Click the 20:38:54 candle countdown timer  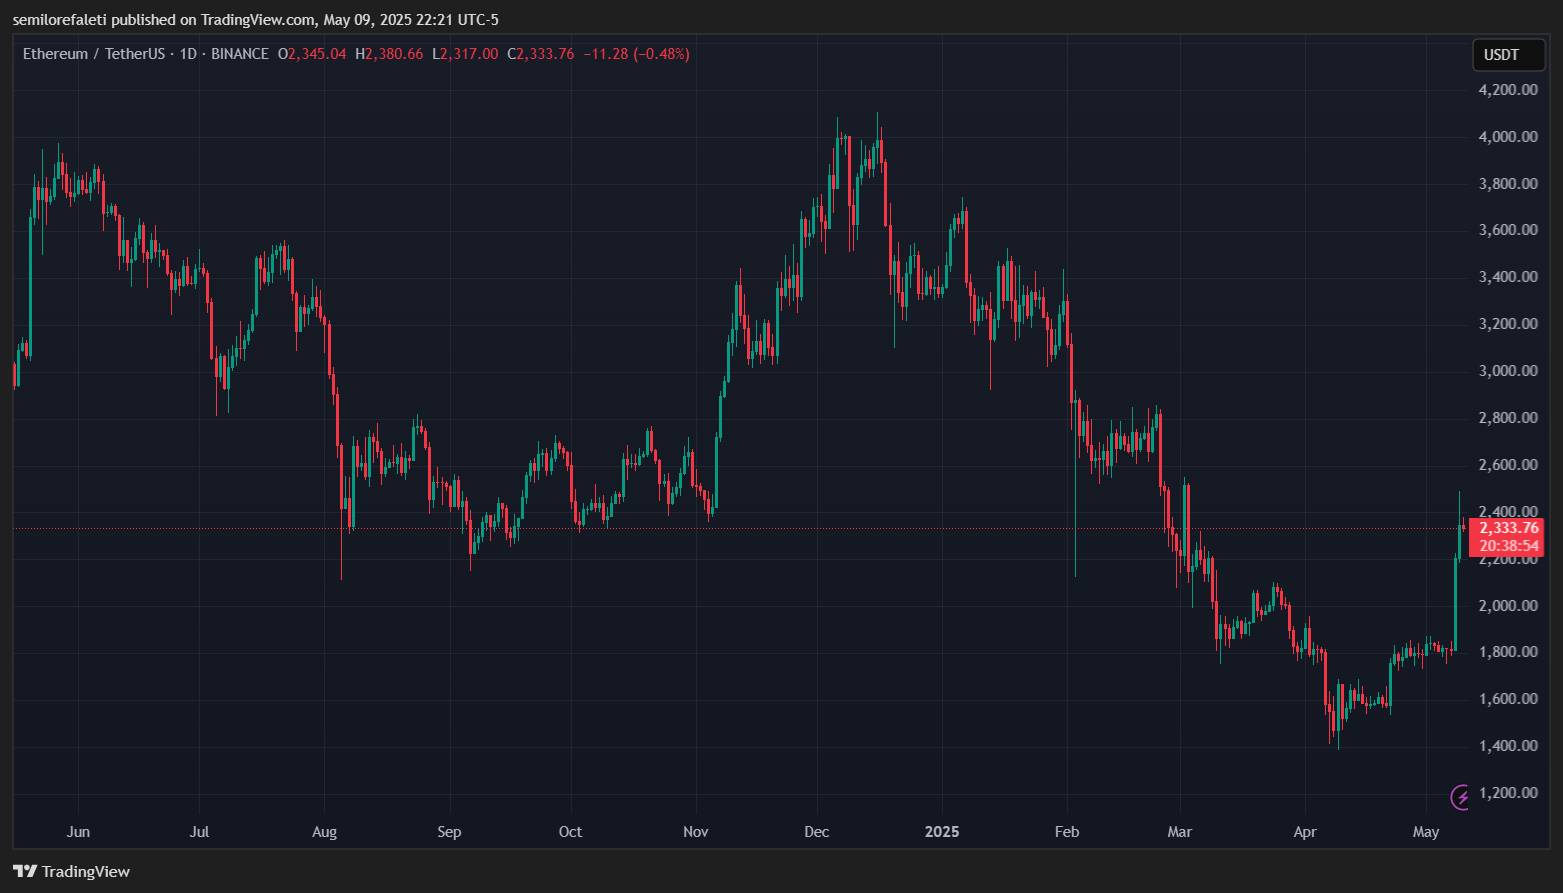click(1508, 546)
